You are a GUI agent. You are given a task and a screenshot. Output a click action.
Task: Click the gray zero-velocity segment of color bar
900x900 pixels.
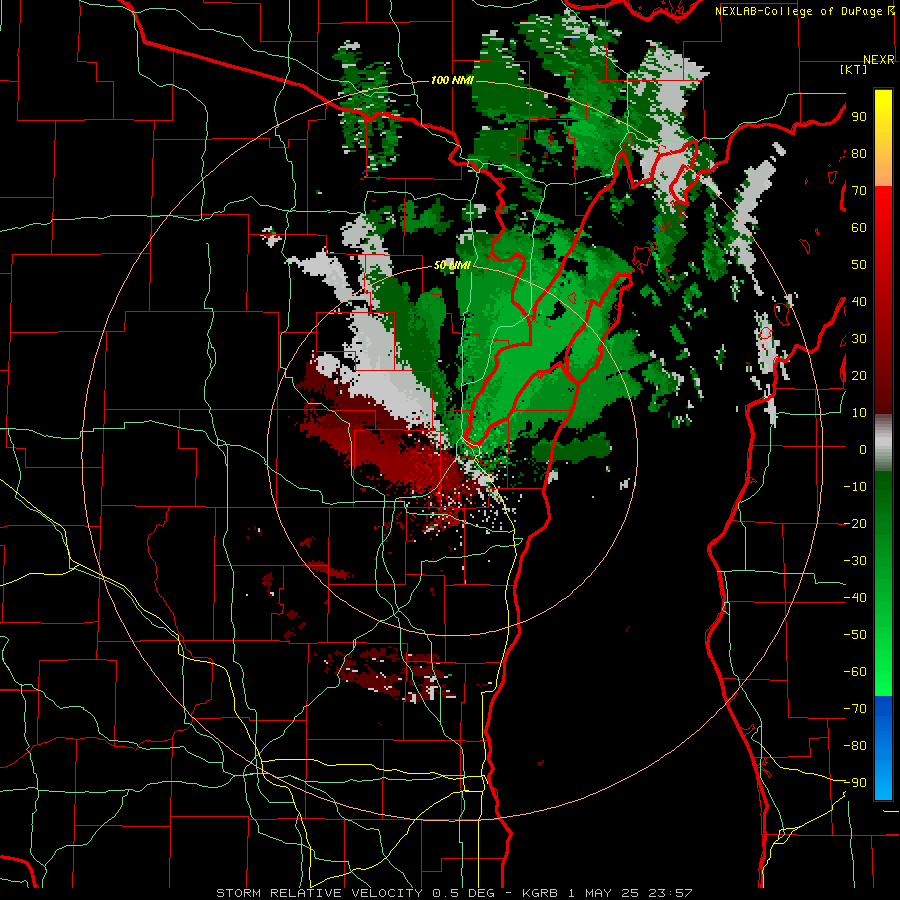[883, 443]
